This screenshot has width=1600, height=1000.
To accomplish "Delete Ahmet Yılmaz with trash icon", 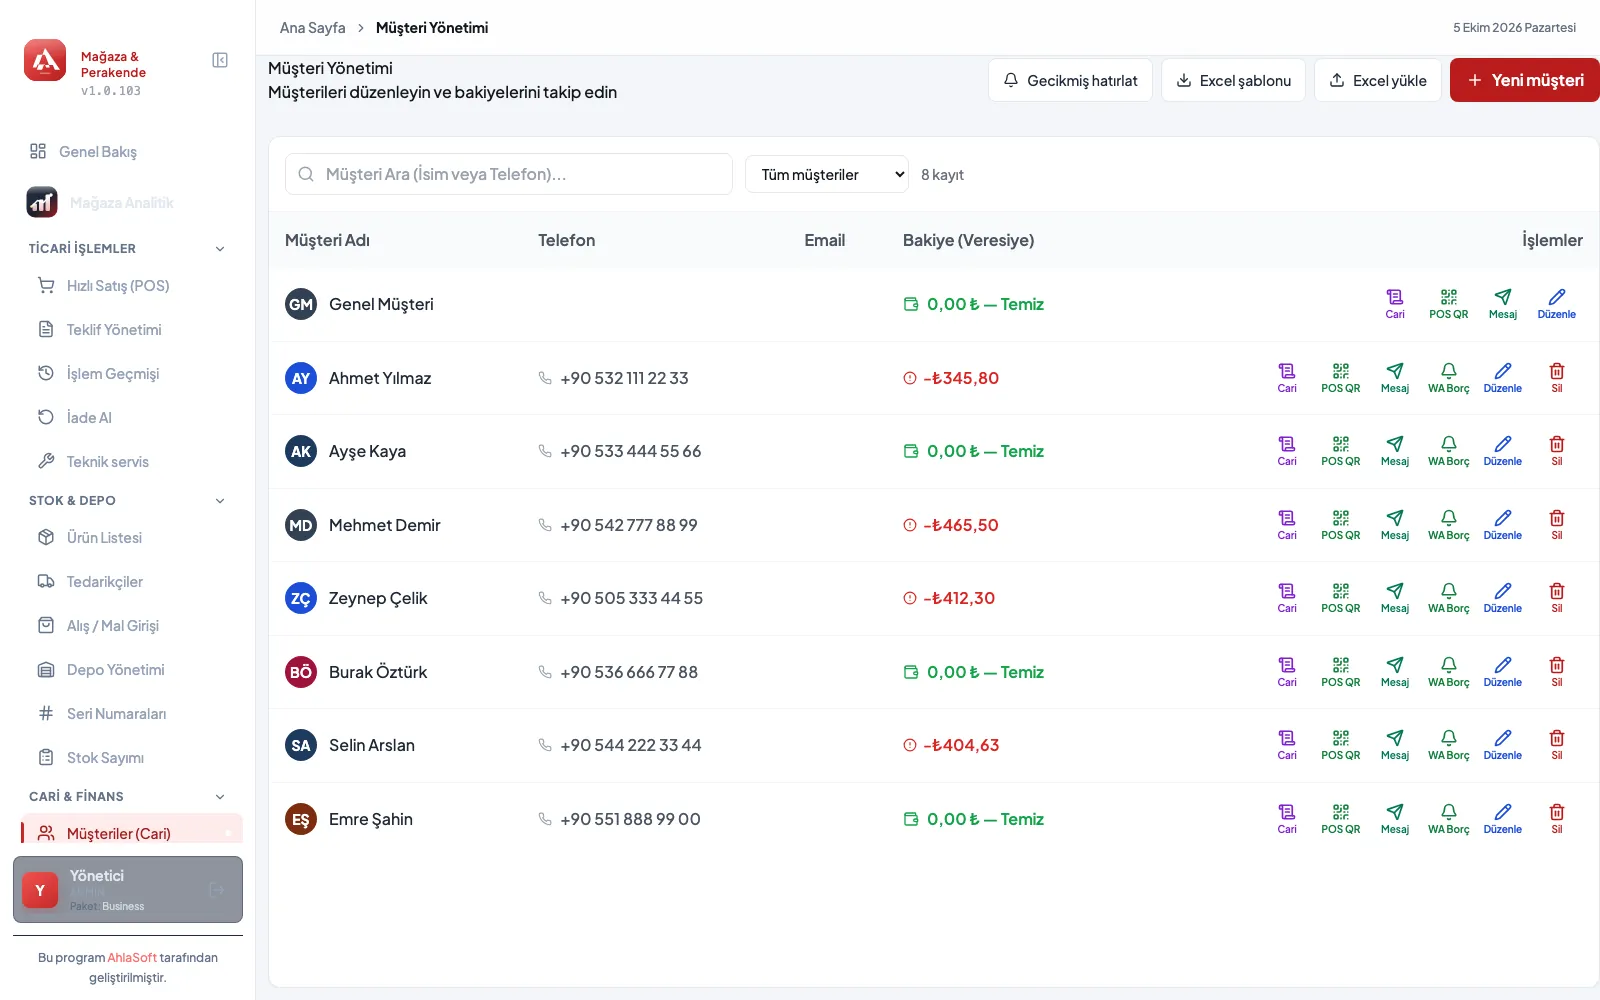I will pos(1557,378).
